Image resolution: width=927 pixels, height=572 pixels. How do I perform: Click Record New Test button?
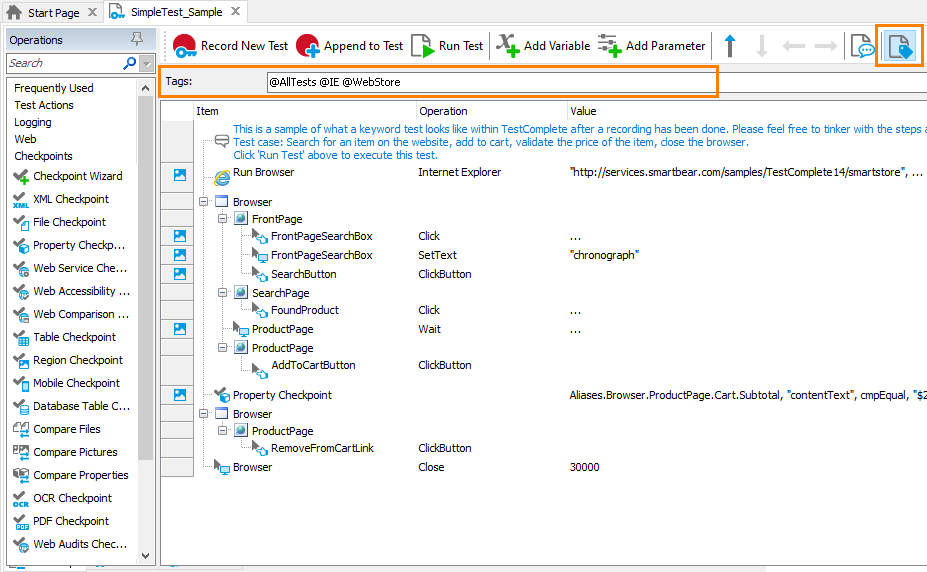pos(231,46)
